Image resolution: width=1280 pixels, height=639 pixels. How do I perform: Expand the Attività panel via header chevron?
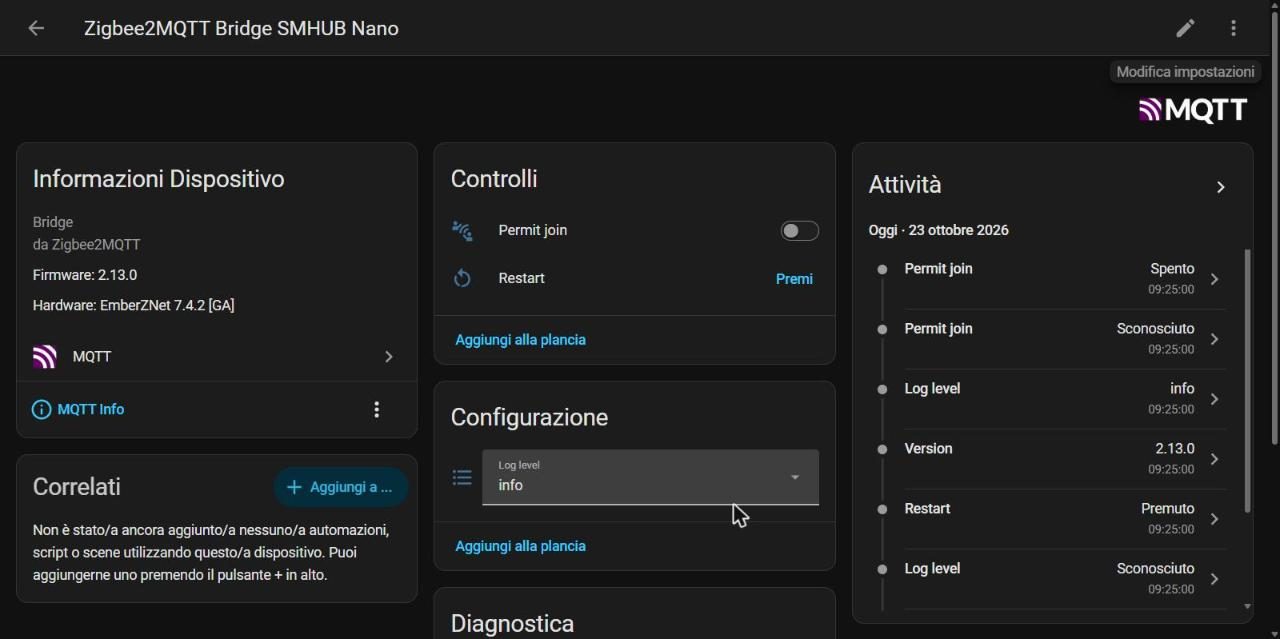tap(1220, 187)
